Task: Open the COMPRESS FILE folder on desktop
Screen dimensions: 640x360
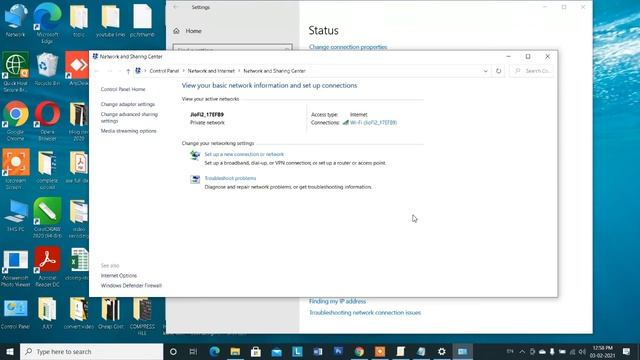Action: [142, 316]
